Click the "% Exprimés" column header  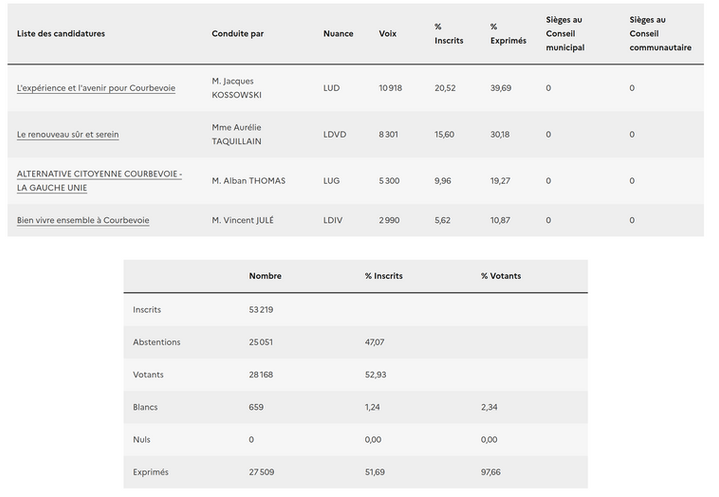[x=508, y=34]
